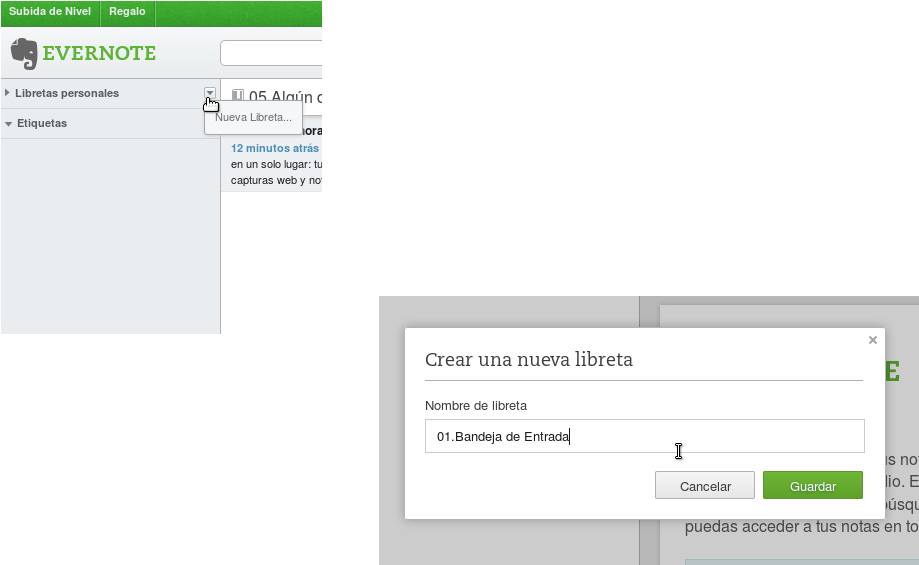Save the notebook with Guardar
Viewport: 919px width, 565px height.
tap(813, 485)
